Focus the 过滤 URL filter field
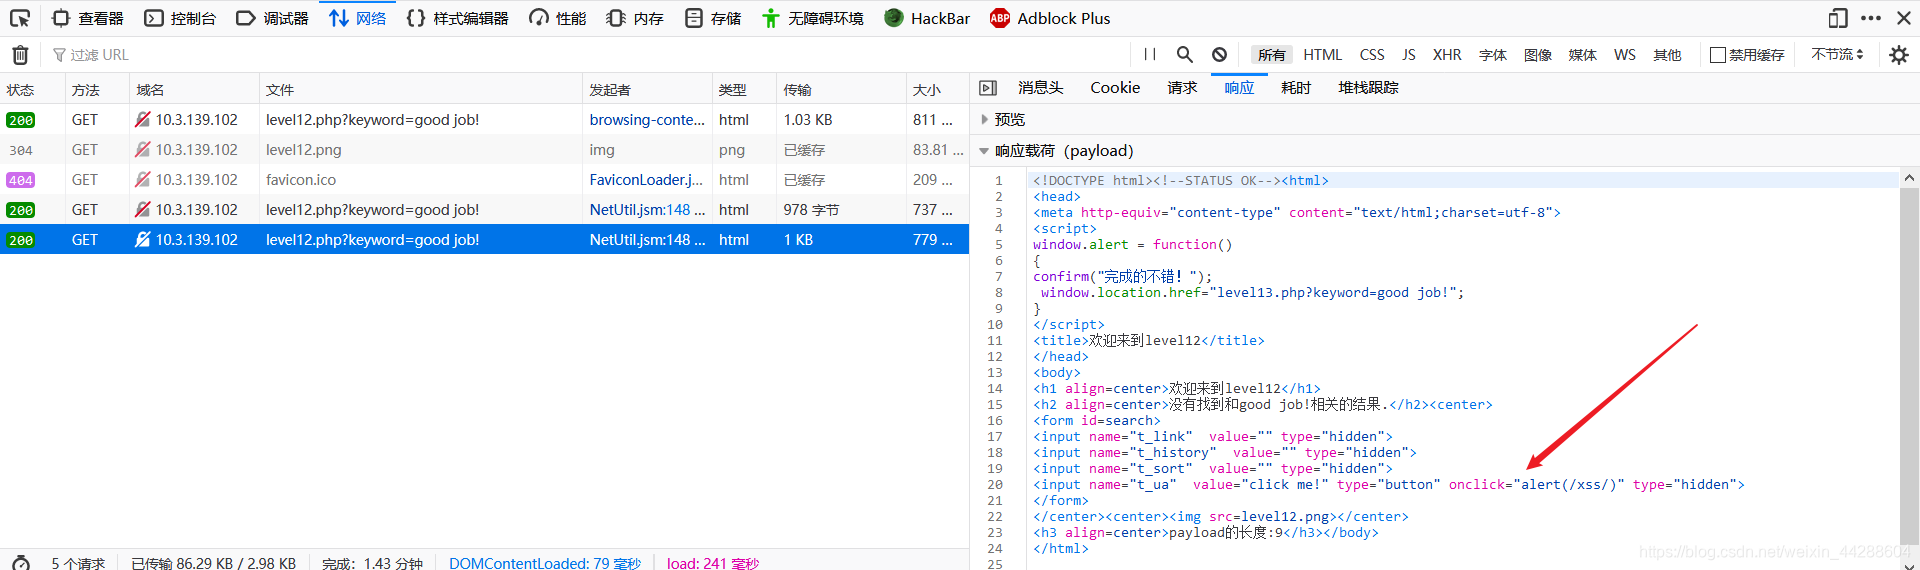The width and height of the screenshot is (1920, 570). 590,55
